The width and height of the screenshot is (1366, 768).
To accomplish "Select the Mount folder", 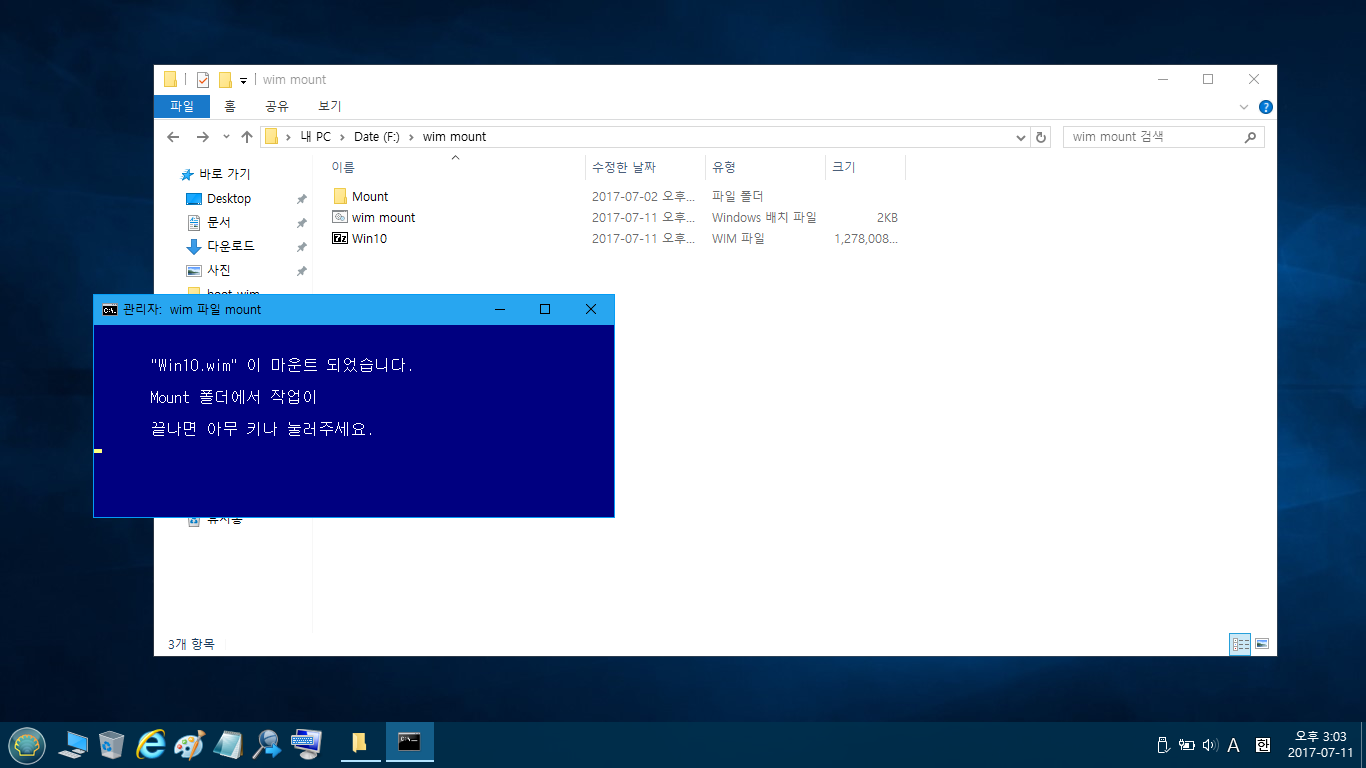I will 370,196.
